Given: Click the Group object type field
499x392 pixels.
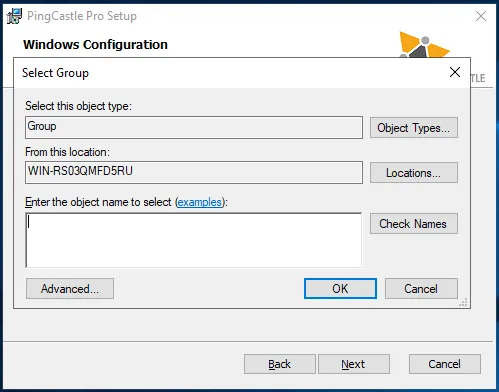Looking at the screenshot, I should pyautogui.click(x=194, y=127).
